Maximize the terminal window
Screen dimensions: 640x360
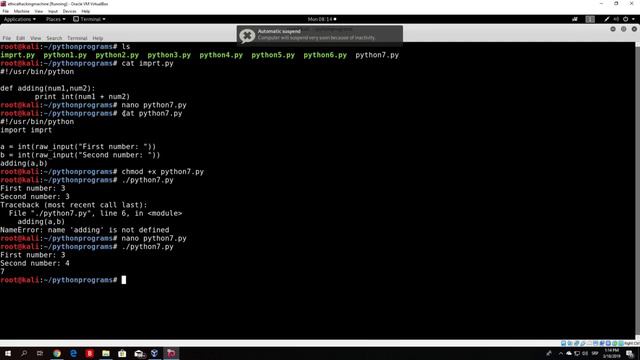pyautogui.click(x=623, y=29)
